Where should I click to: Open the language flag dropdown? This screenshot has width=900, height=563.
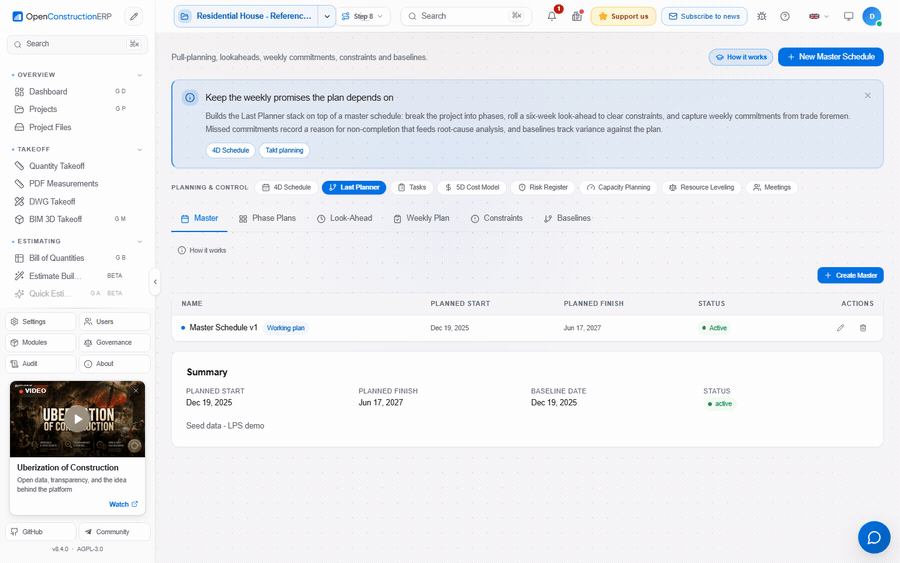click(x=818, y=16)
